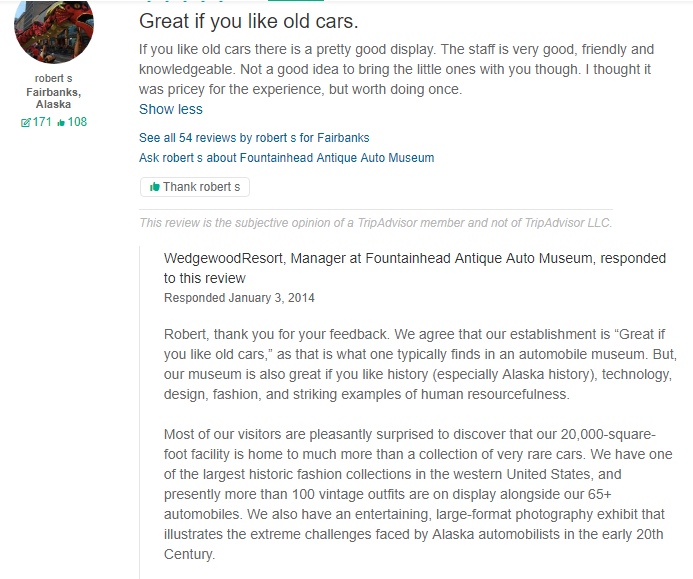Collapse the review with Show less
Image resolution: width=693 pixels, height=579 pixels.
(x=171, y=109)
